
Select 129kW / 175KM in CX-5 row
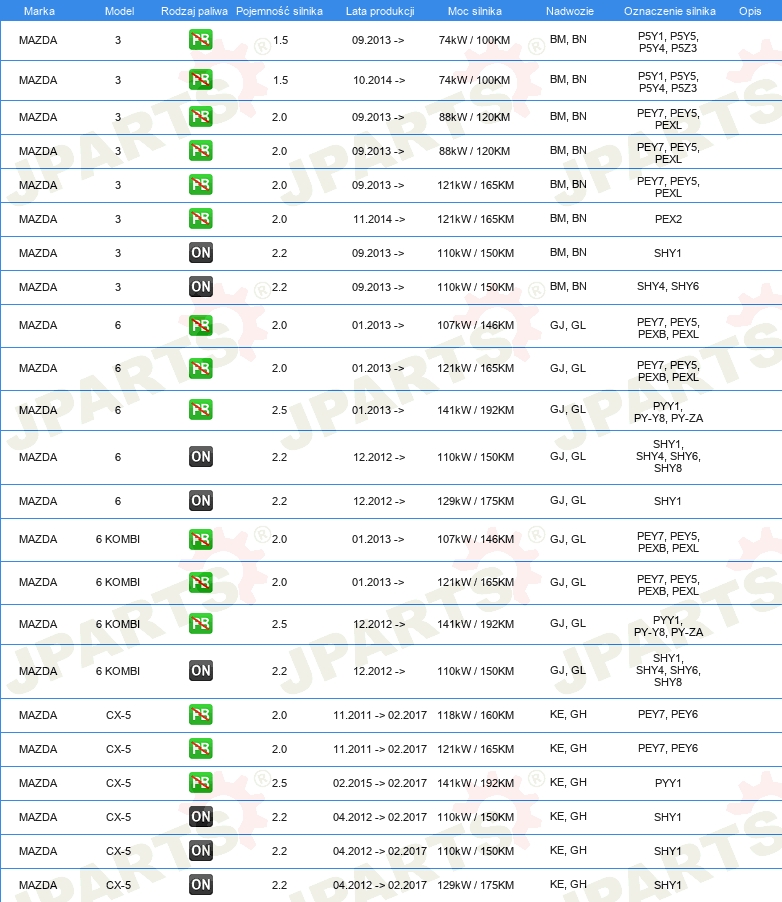tap(475, 885)
